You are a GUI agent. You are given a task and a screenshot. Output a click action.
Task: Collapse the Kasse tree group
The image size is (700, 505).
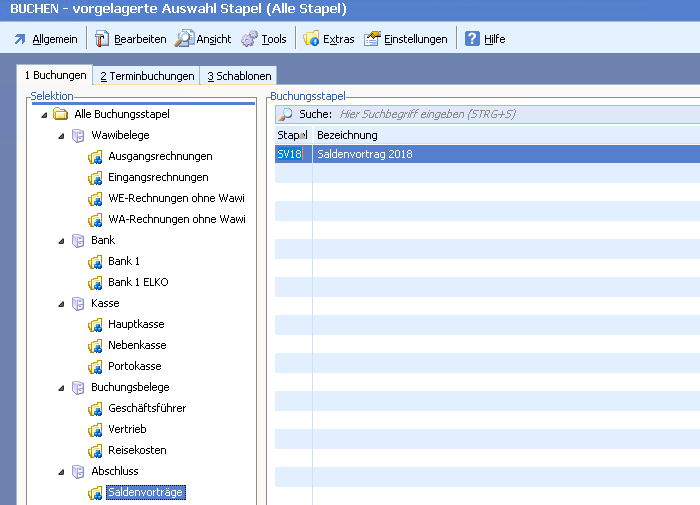point(61,304)
